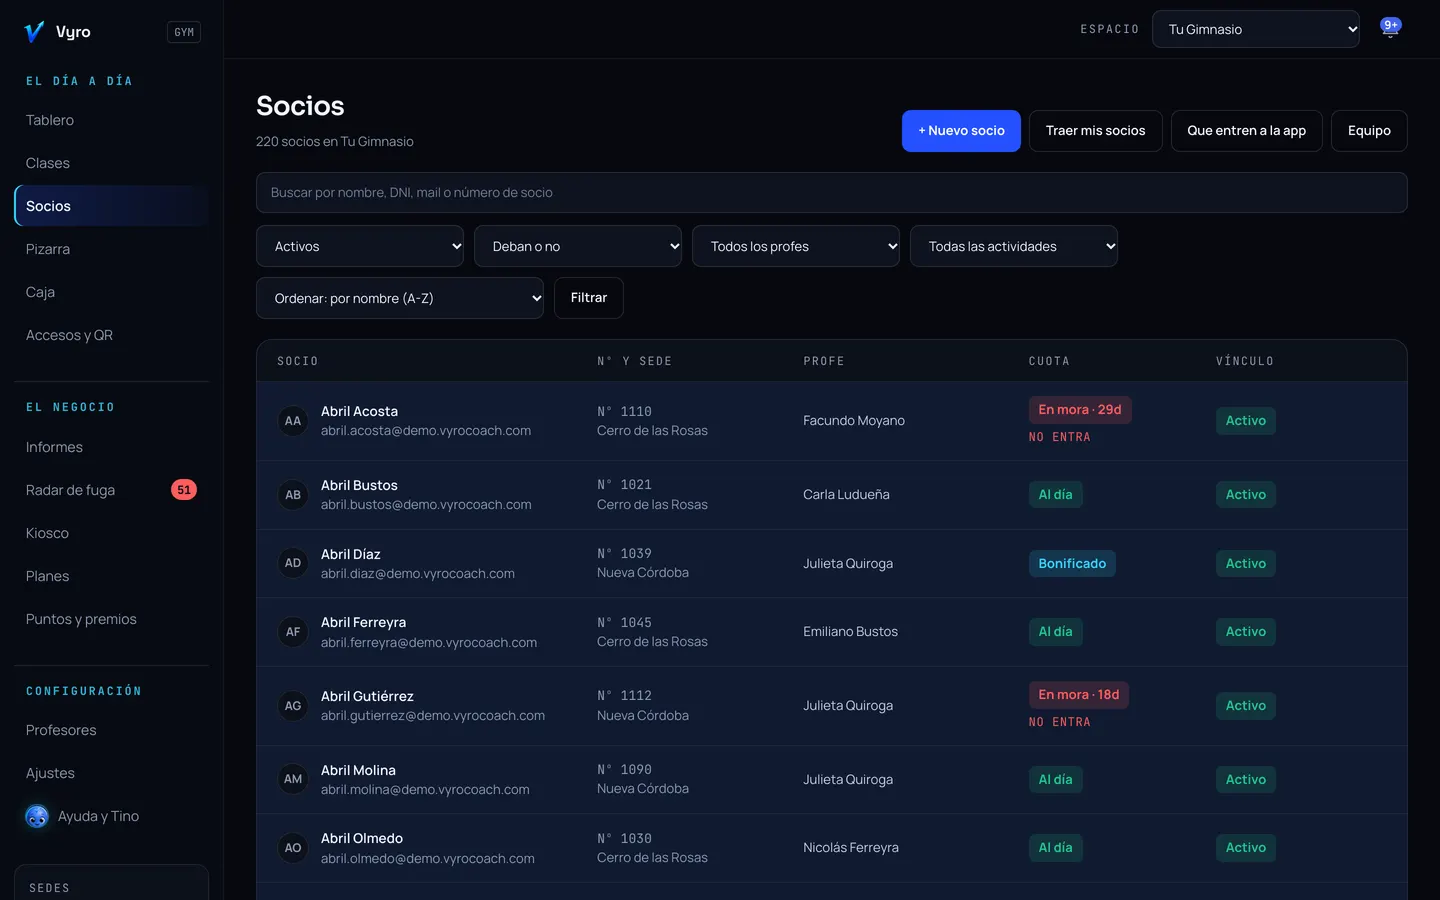Click the 51 badge on Radar de fuga

(x=184, y=490)
